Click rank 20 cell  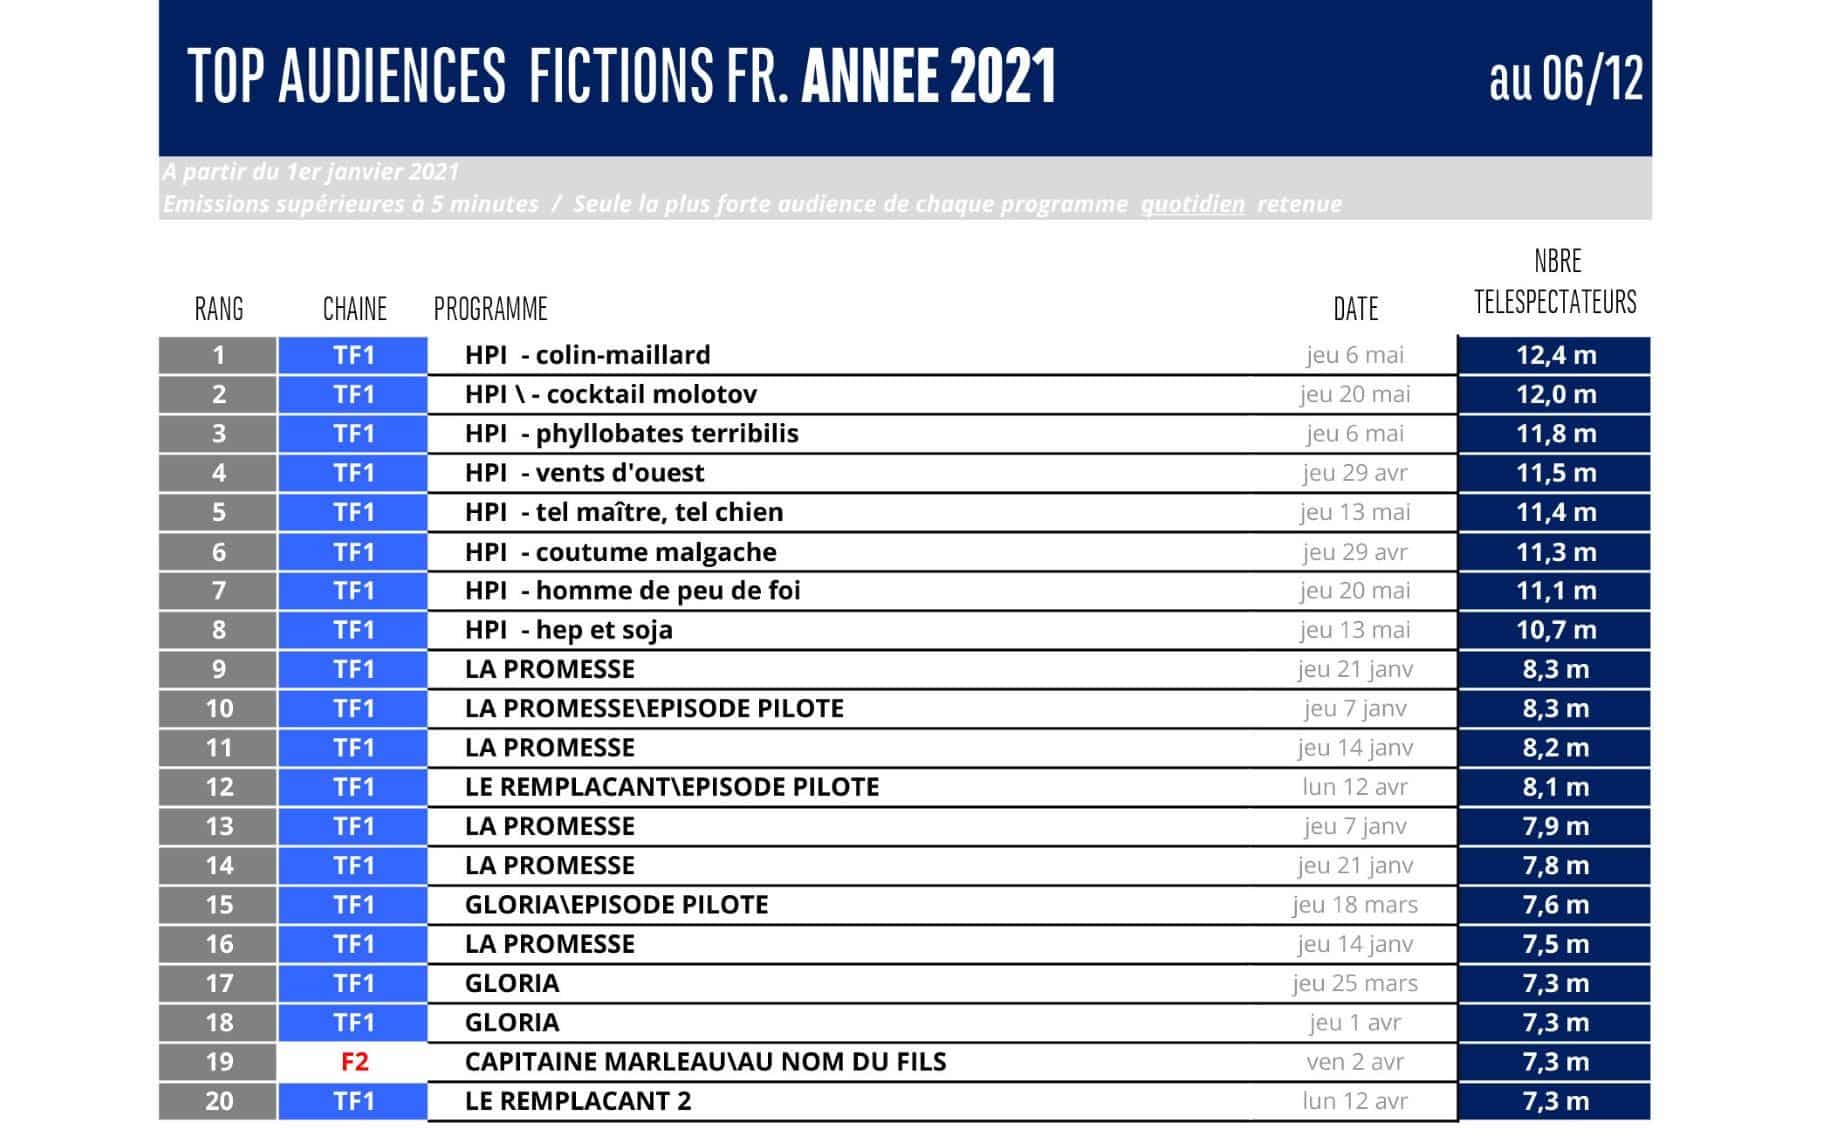point(219,1101)
